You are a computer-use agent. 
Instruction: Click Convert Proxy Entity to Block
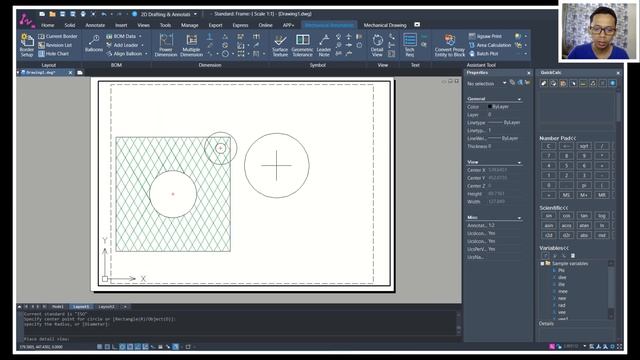click(x=449, y=45)
